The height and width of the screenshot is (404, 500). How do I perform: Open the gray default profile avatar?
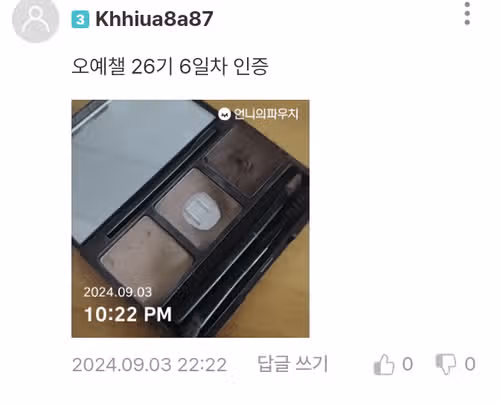coord(36,20)
